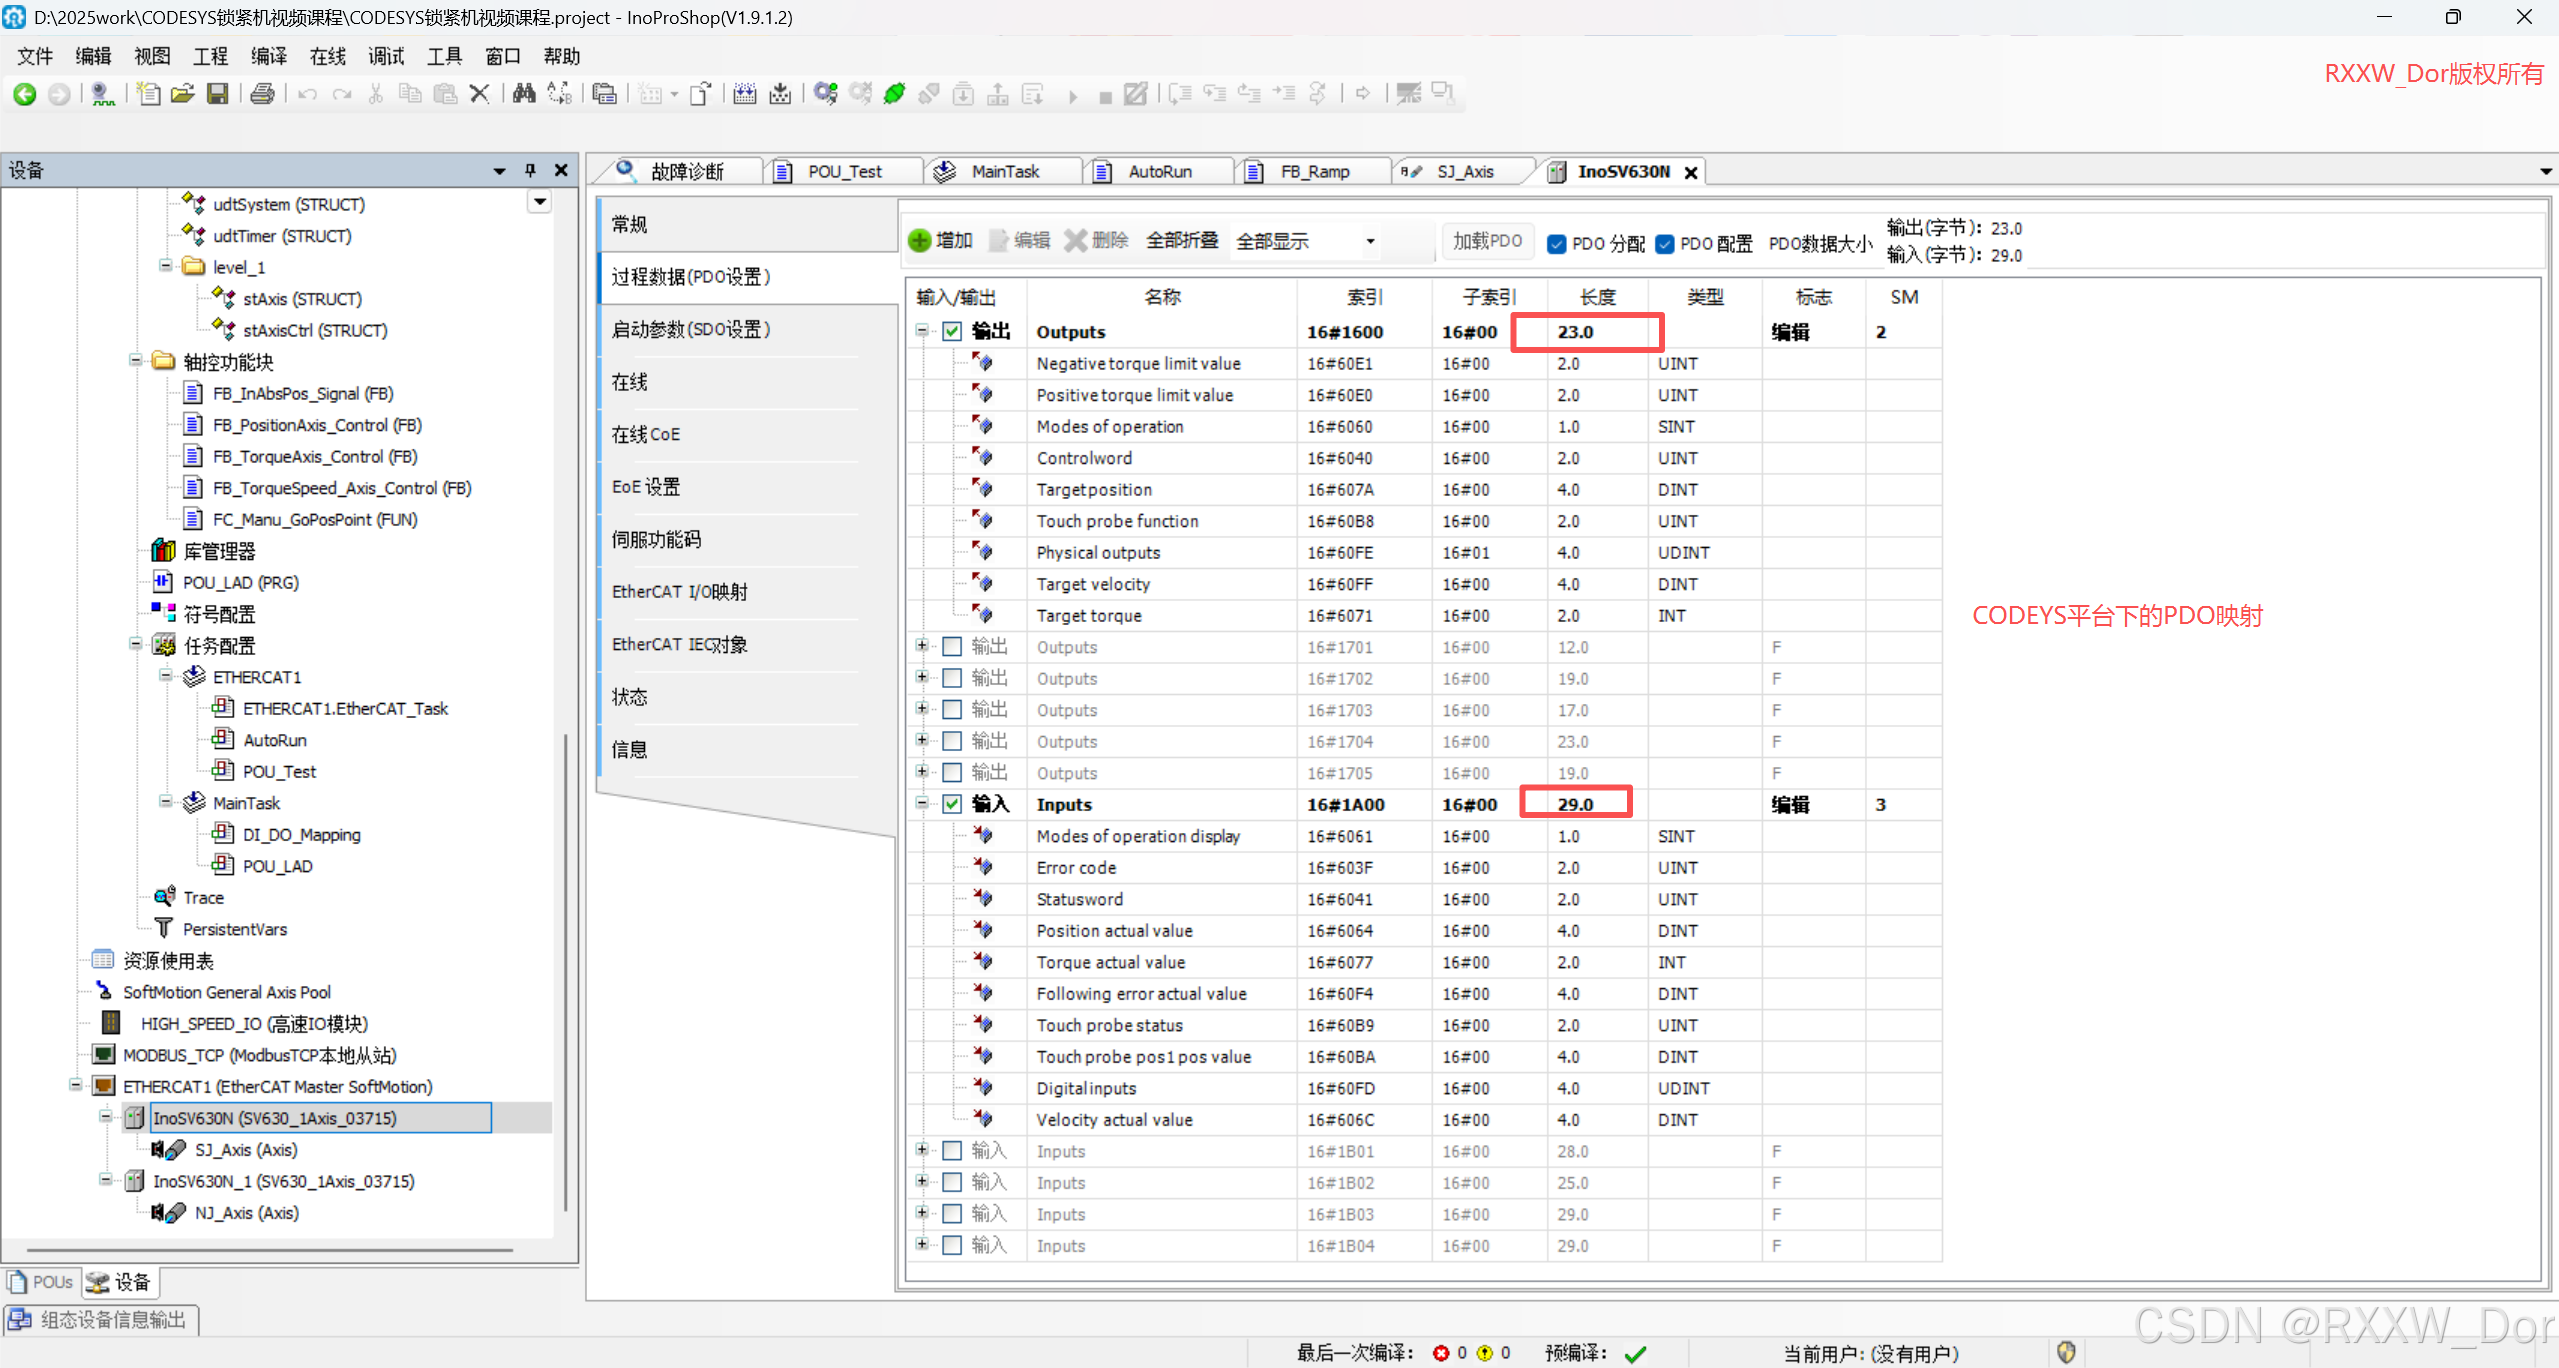Click the New file toolbar icon
The width and height of the screenshot is (2559, 1368).
(x=148, y=94)
